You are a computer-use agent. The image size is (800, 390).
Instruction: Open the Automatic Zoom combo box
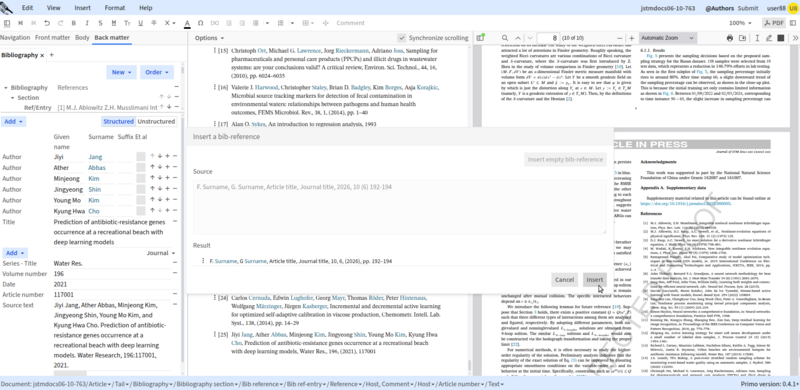(x=668, y=38)
